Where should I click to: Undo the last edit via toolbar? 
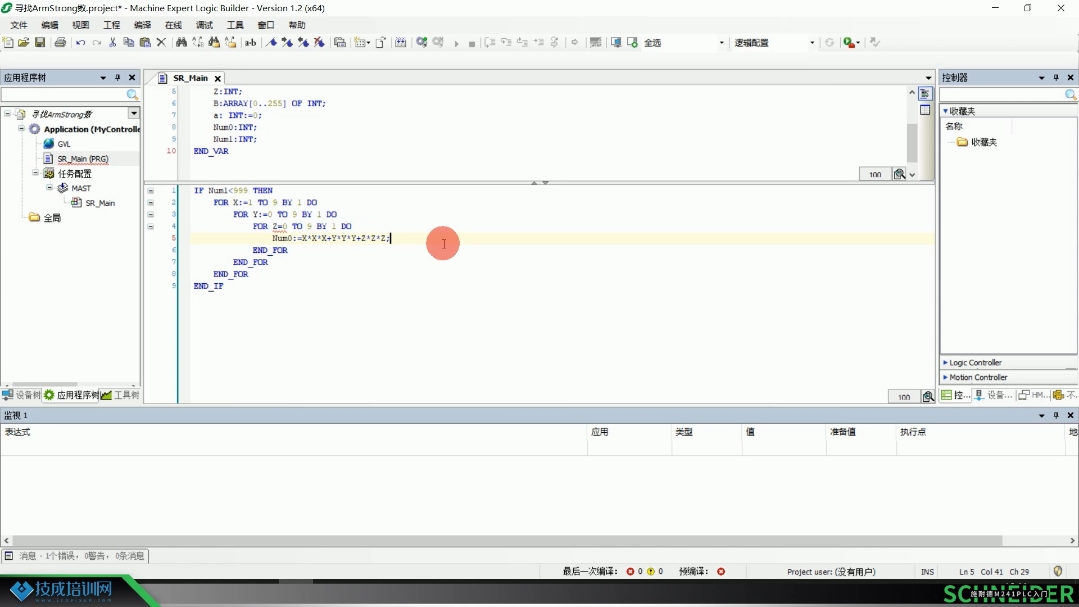pos(81,43)
